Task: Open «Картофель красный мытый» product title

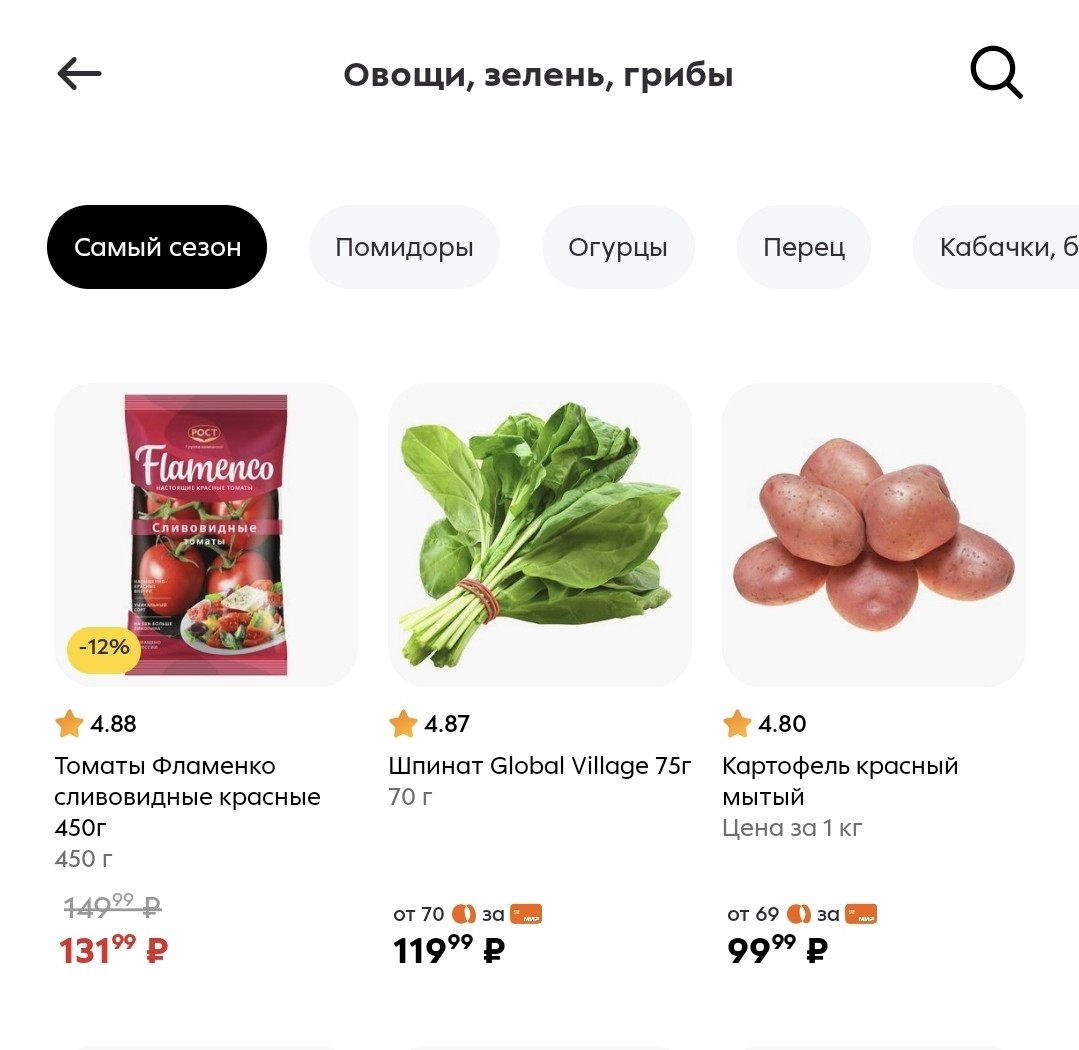Action: click(x=840, y=781)
